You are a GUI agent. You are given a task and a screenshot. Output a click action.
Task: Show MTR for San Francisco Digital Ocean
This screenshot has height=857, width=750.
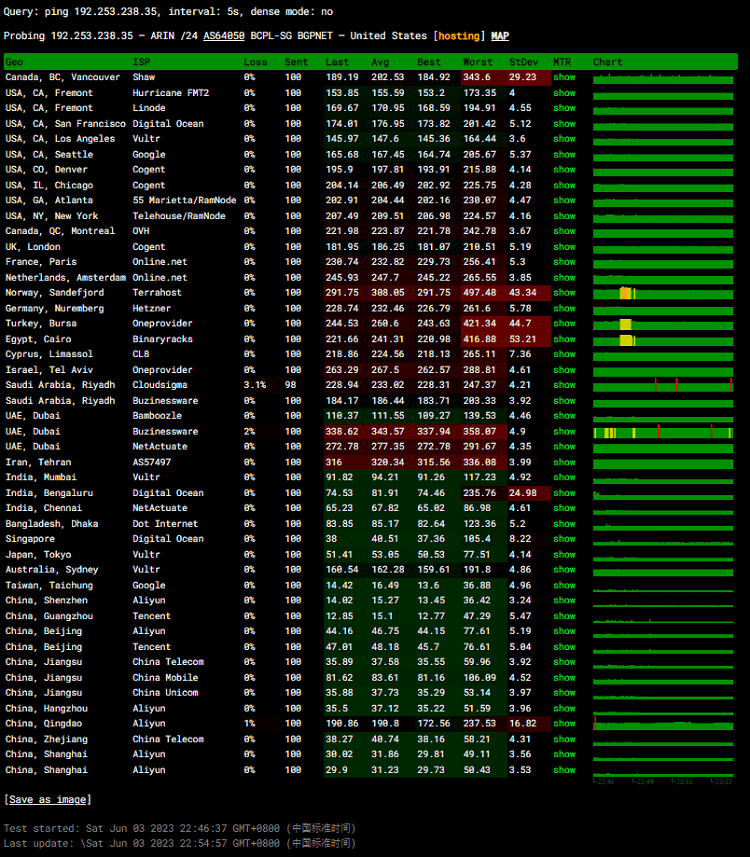(x=564, y=124)
